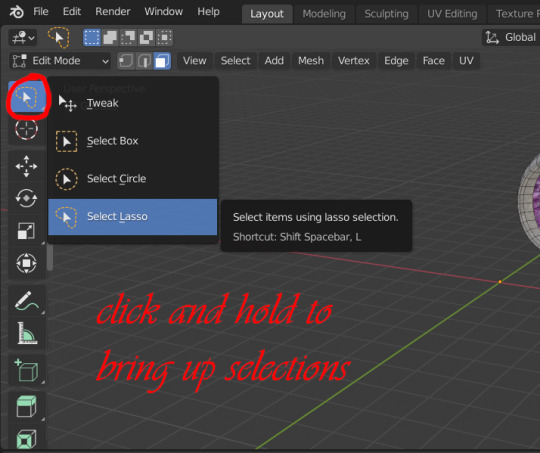
Task: Select the Cursor tool
Action: pyautogui.click(x=27, y=129)
